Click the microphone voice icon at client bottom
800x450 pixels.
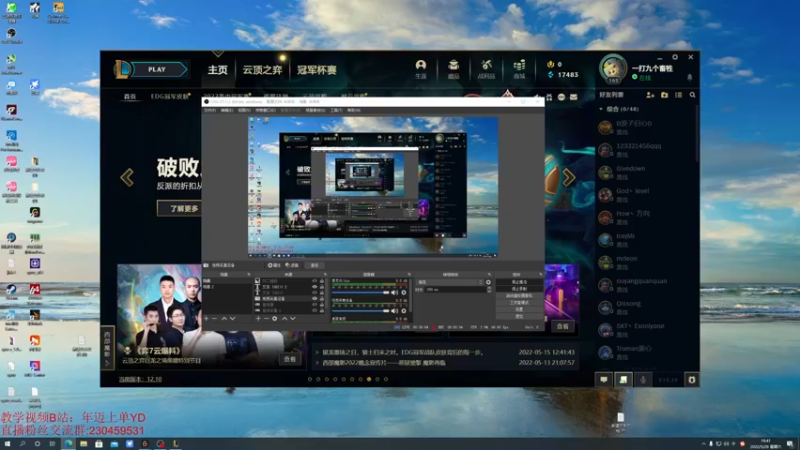point(643,380)
